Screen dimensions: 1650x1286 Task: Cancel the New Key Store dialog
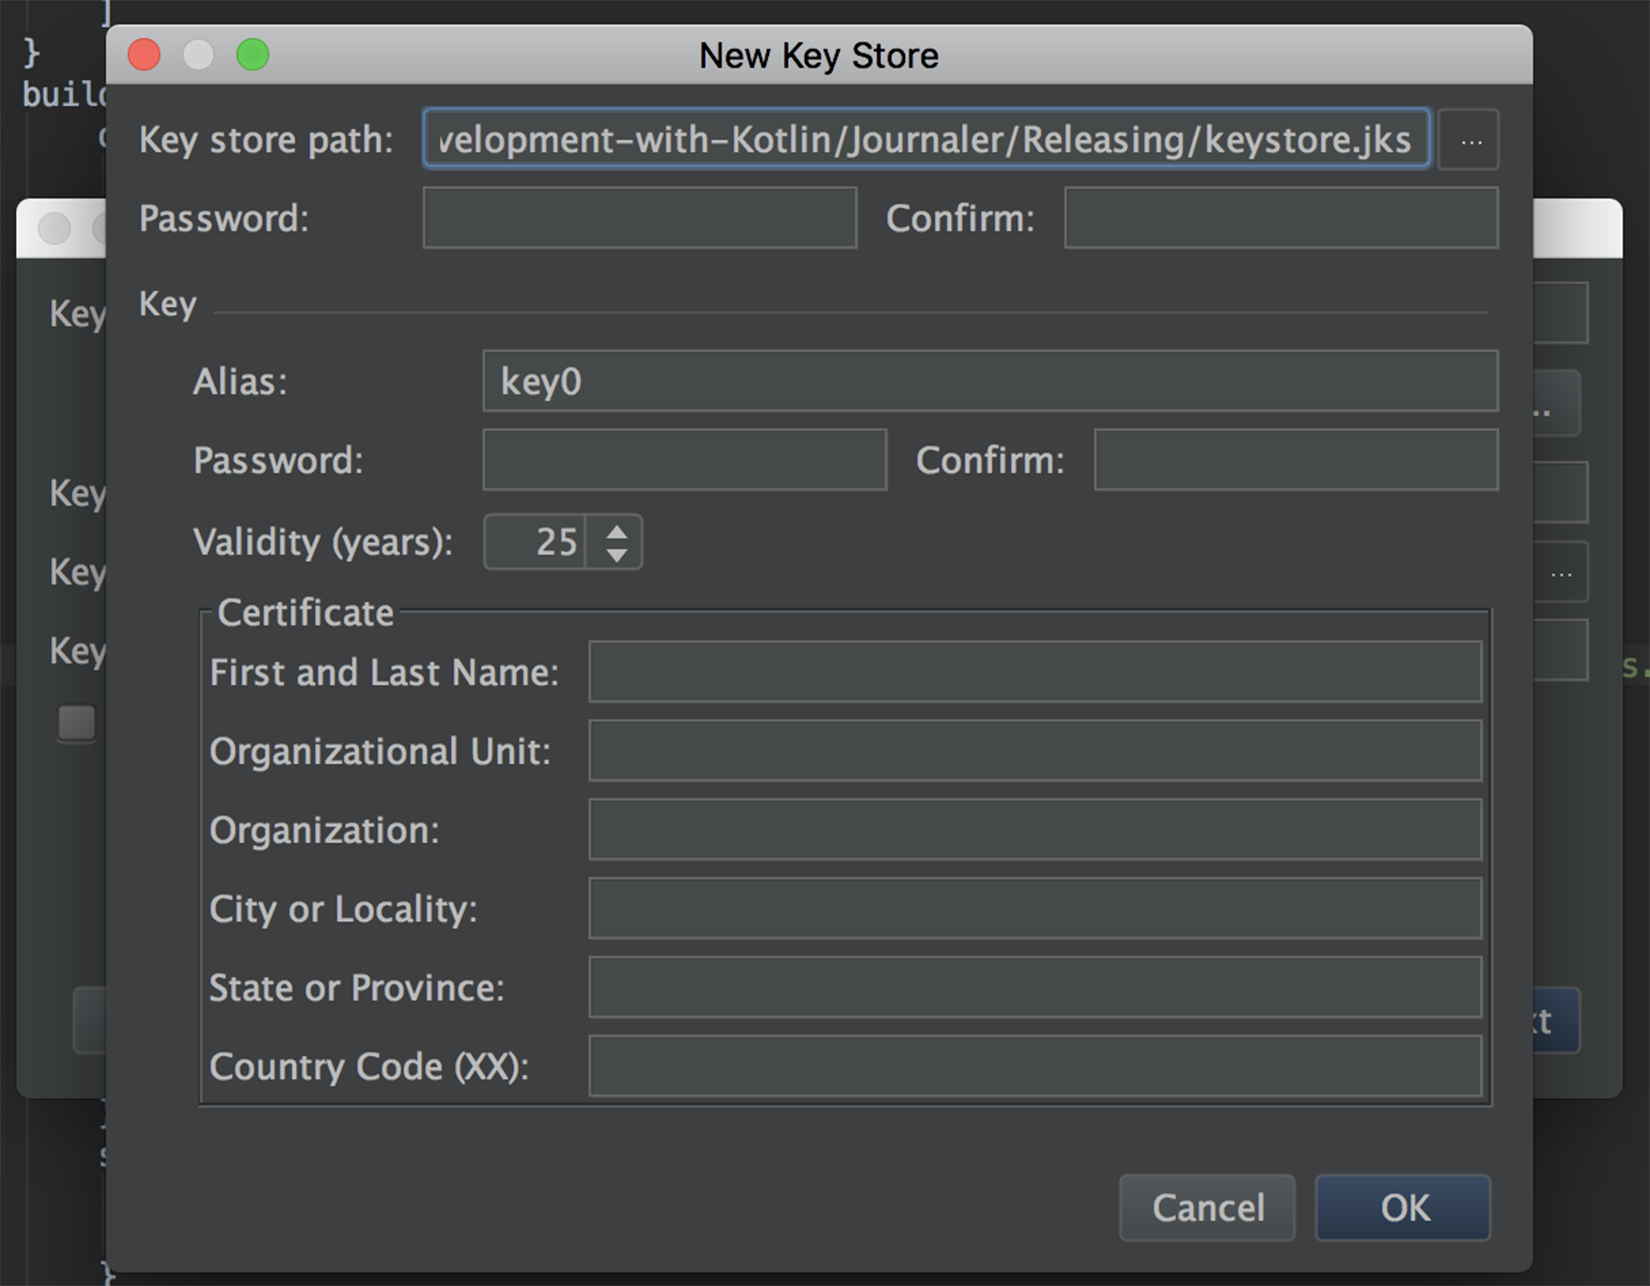click(1208, 1208)
